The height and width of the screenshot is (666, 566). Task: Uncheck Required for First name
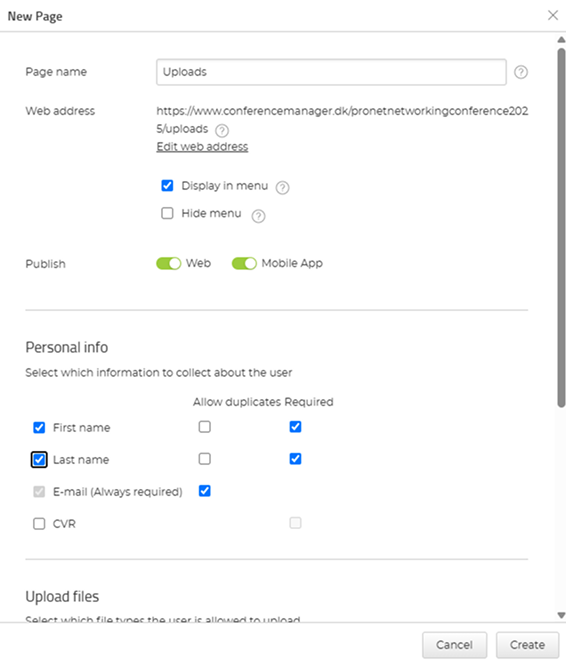(296, 426)
